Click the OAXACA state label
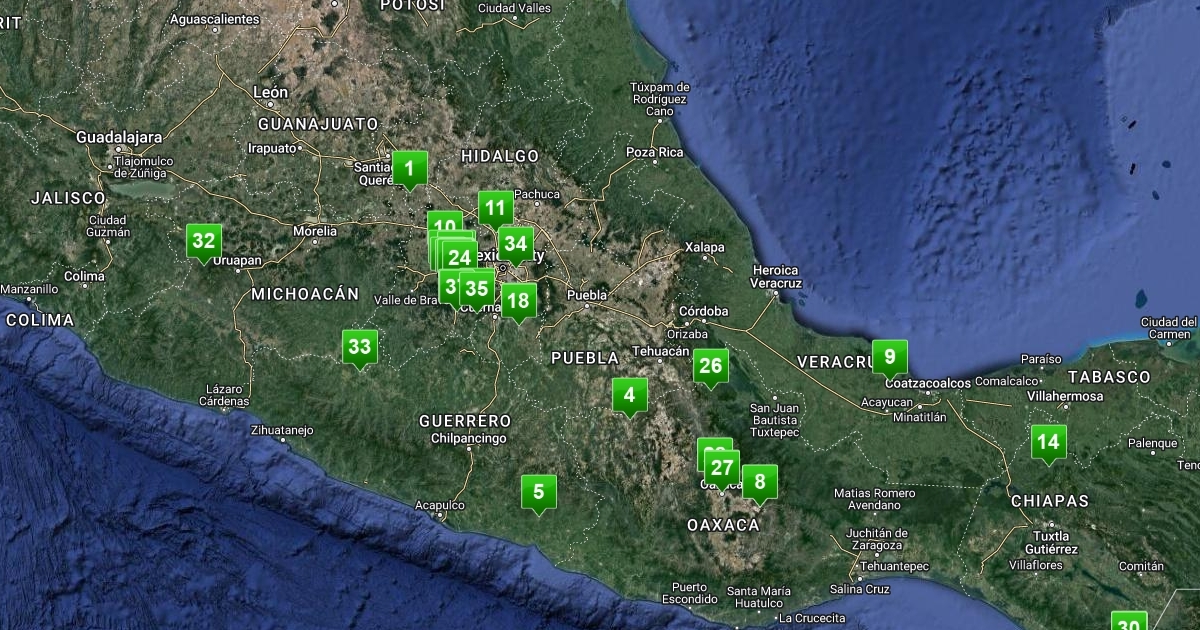1200x630 pixels. (x=724, y=525)
